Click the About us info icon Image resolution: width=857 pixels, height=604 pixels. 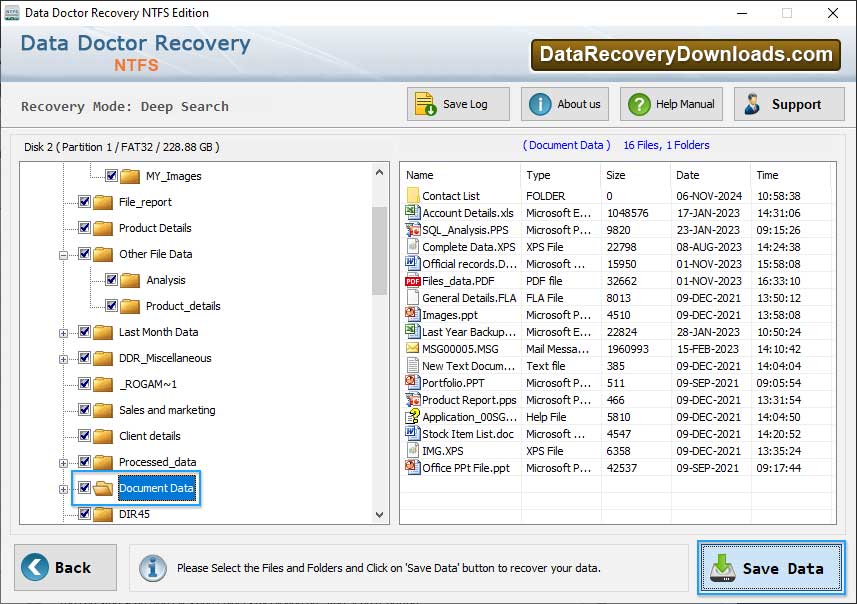point(540,104)
